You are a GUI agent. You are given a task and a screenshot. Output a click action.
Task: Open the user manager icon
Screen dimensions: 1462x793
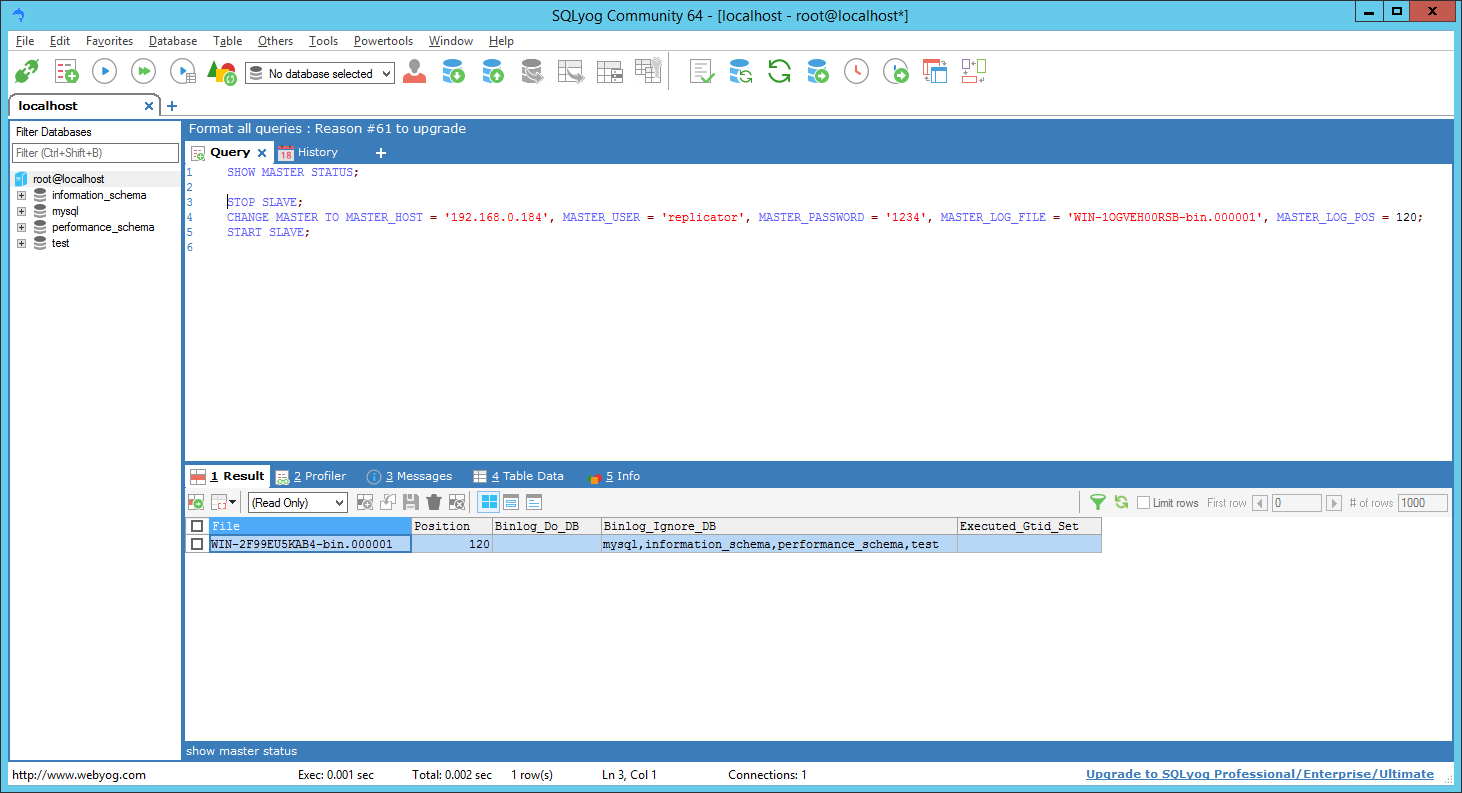click(415, 72)
